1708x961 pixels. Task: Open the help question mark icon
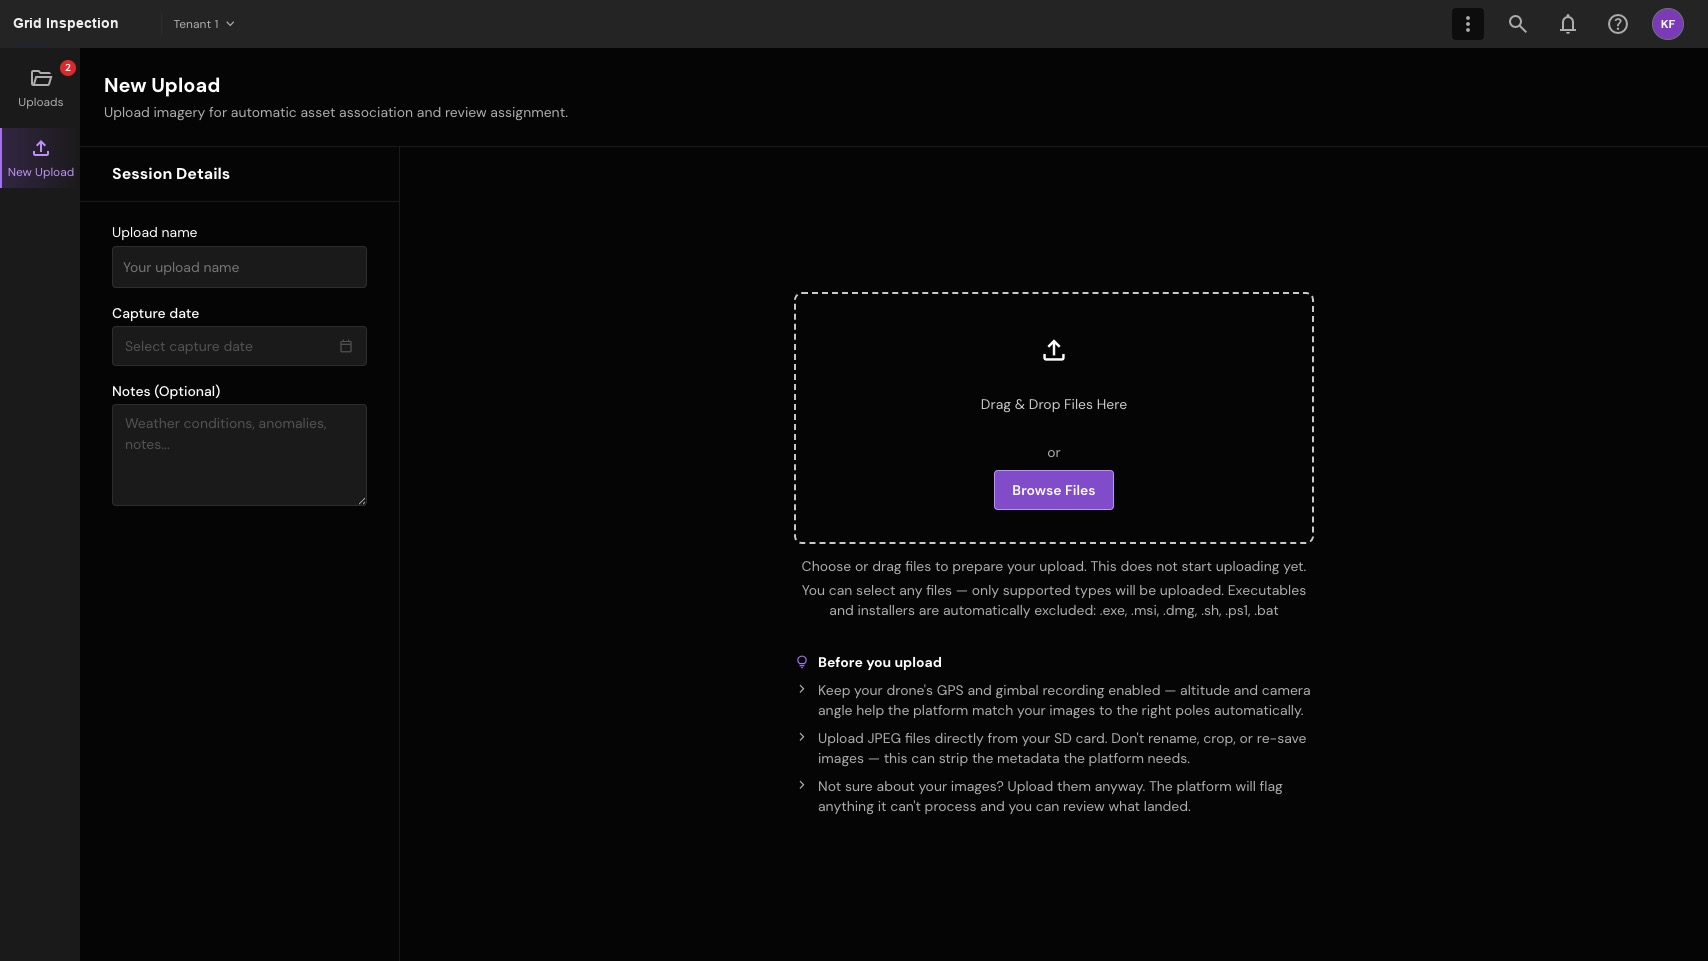1617,24
